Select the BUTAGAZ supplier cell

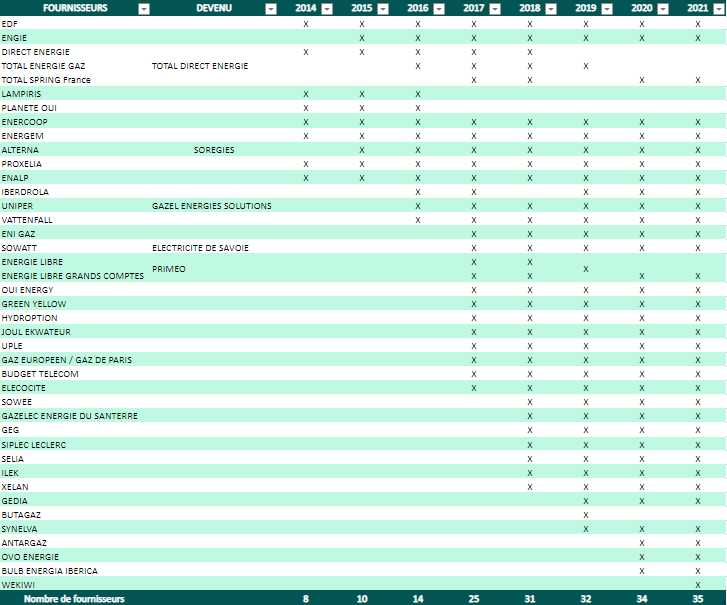pyautogui.click(x=75, y=515)
